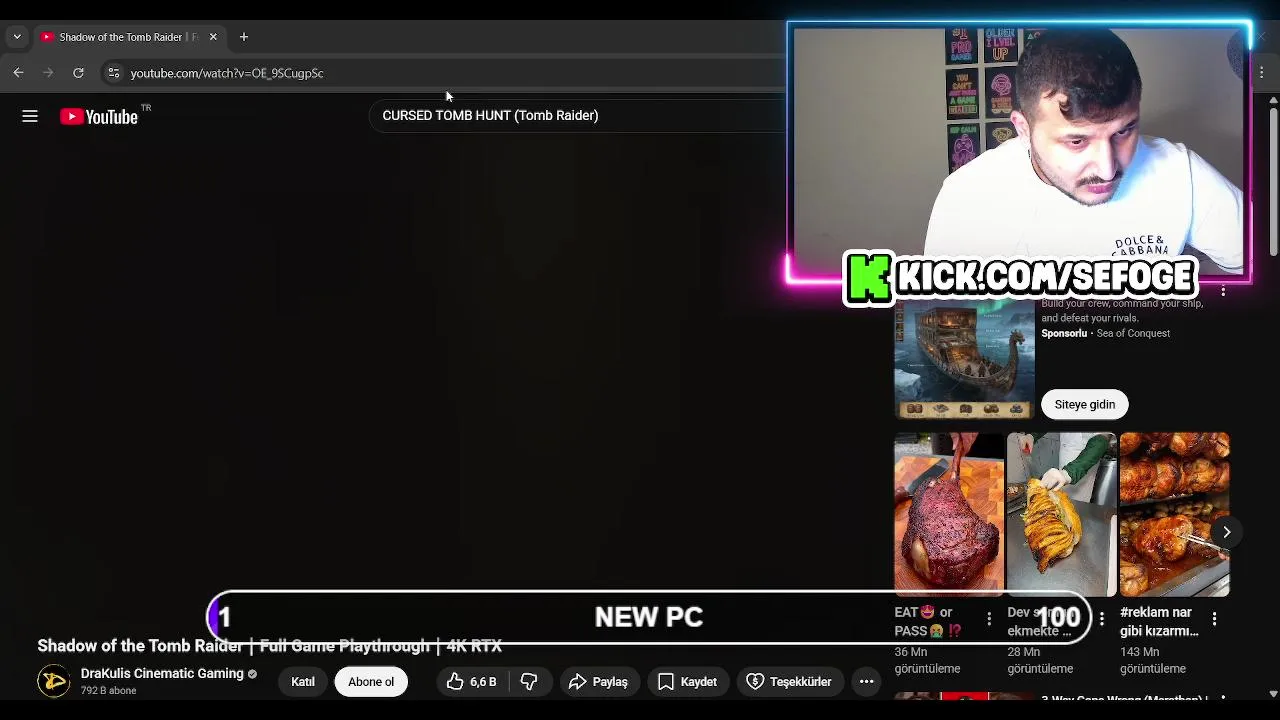Open a new browser tab
This screenshot has height=720, width=1280.
(x=243, y=37)
